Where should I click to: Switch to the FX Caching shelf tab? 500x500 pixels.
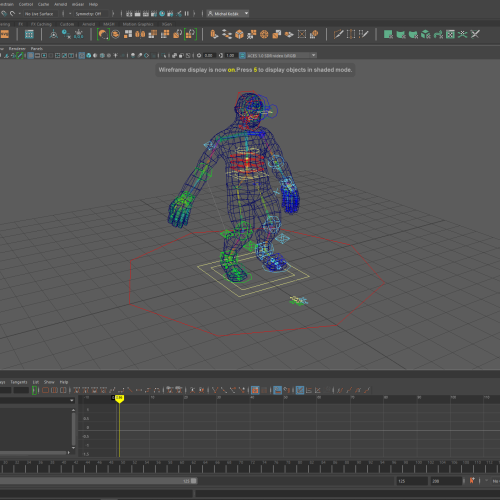point(41,24)
